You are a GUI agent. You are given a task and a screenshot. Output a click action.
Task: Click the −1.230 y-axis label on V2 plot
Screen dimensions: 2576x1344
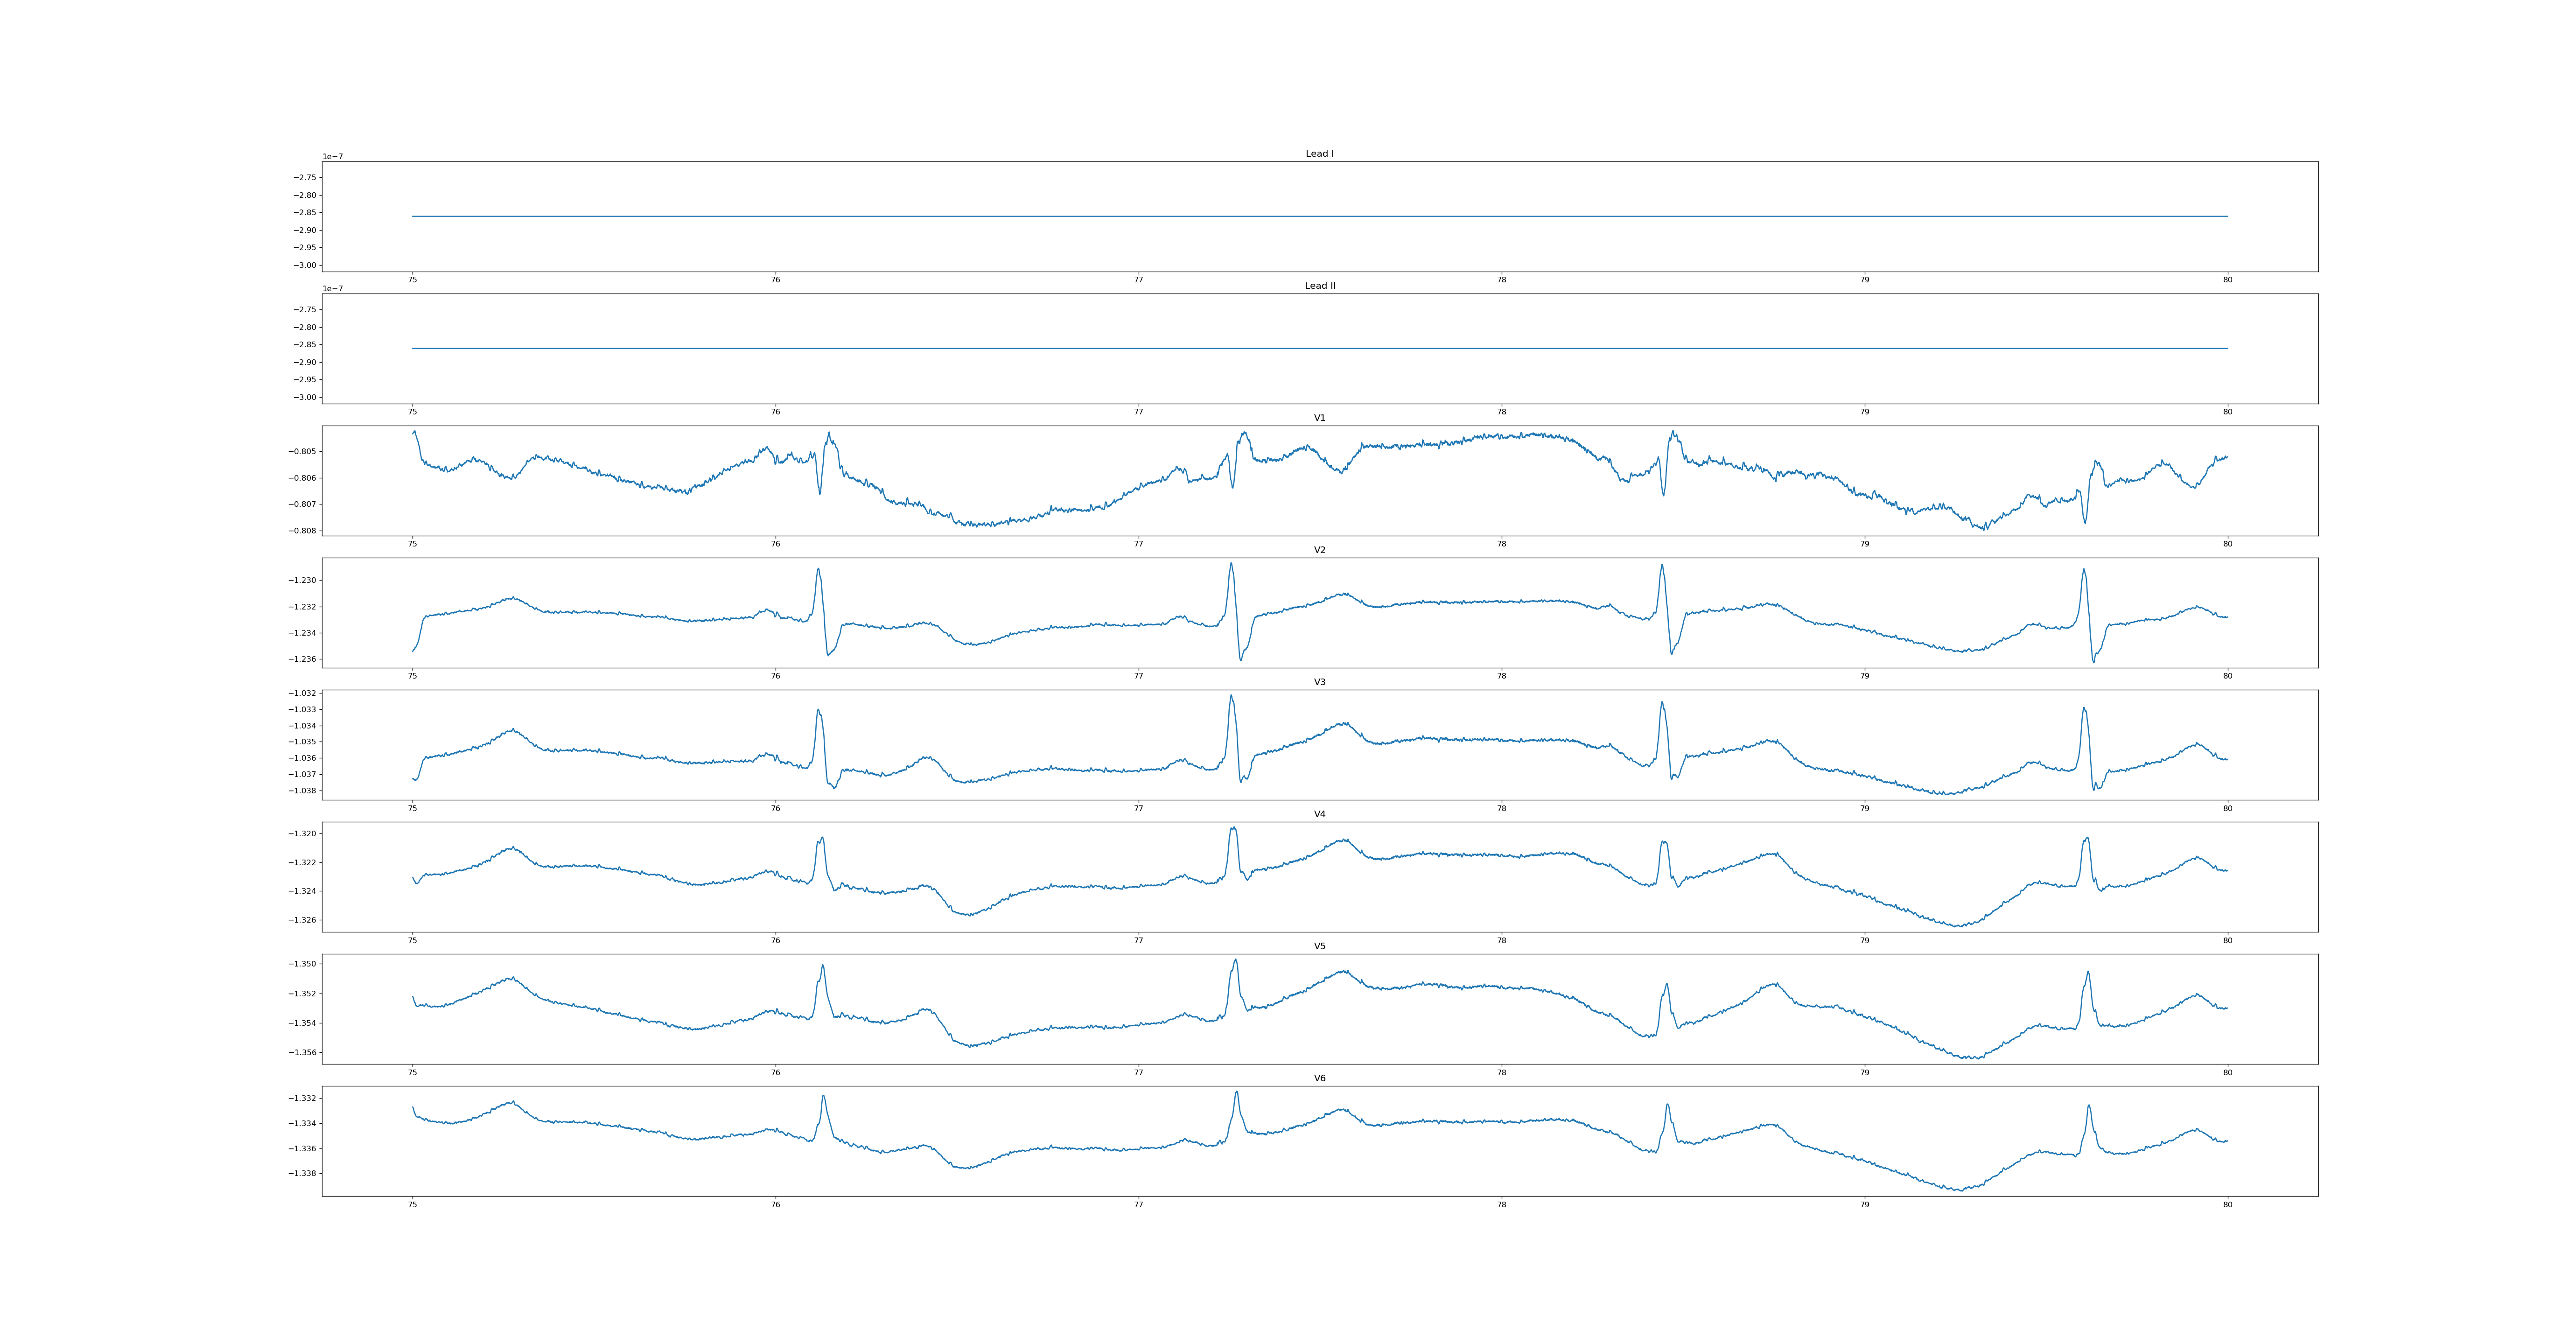point(303,581)
